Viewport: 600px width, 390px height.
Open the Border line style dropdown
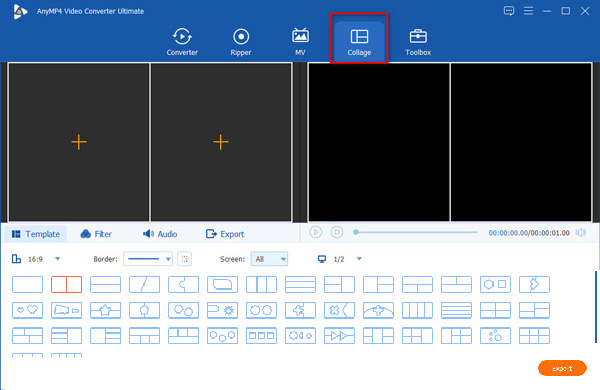tap(148, 259)
